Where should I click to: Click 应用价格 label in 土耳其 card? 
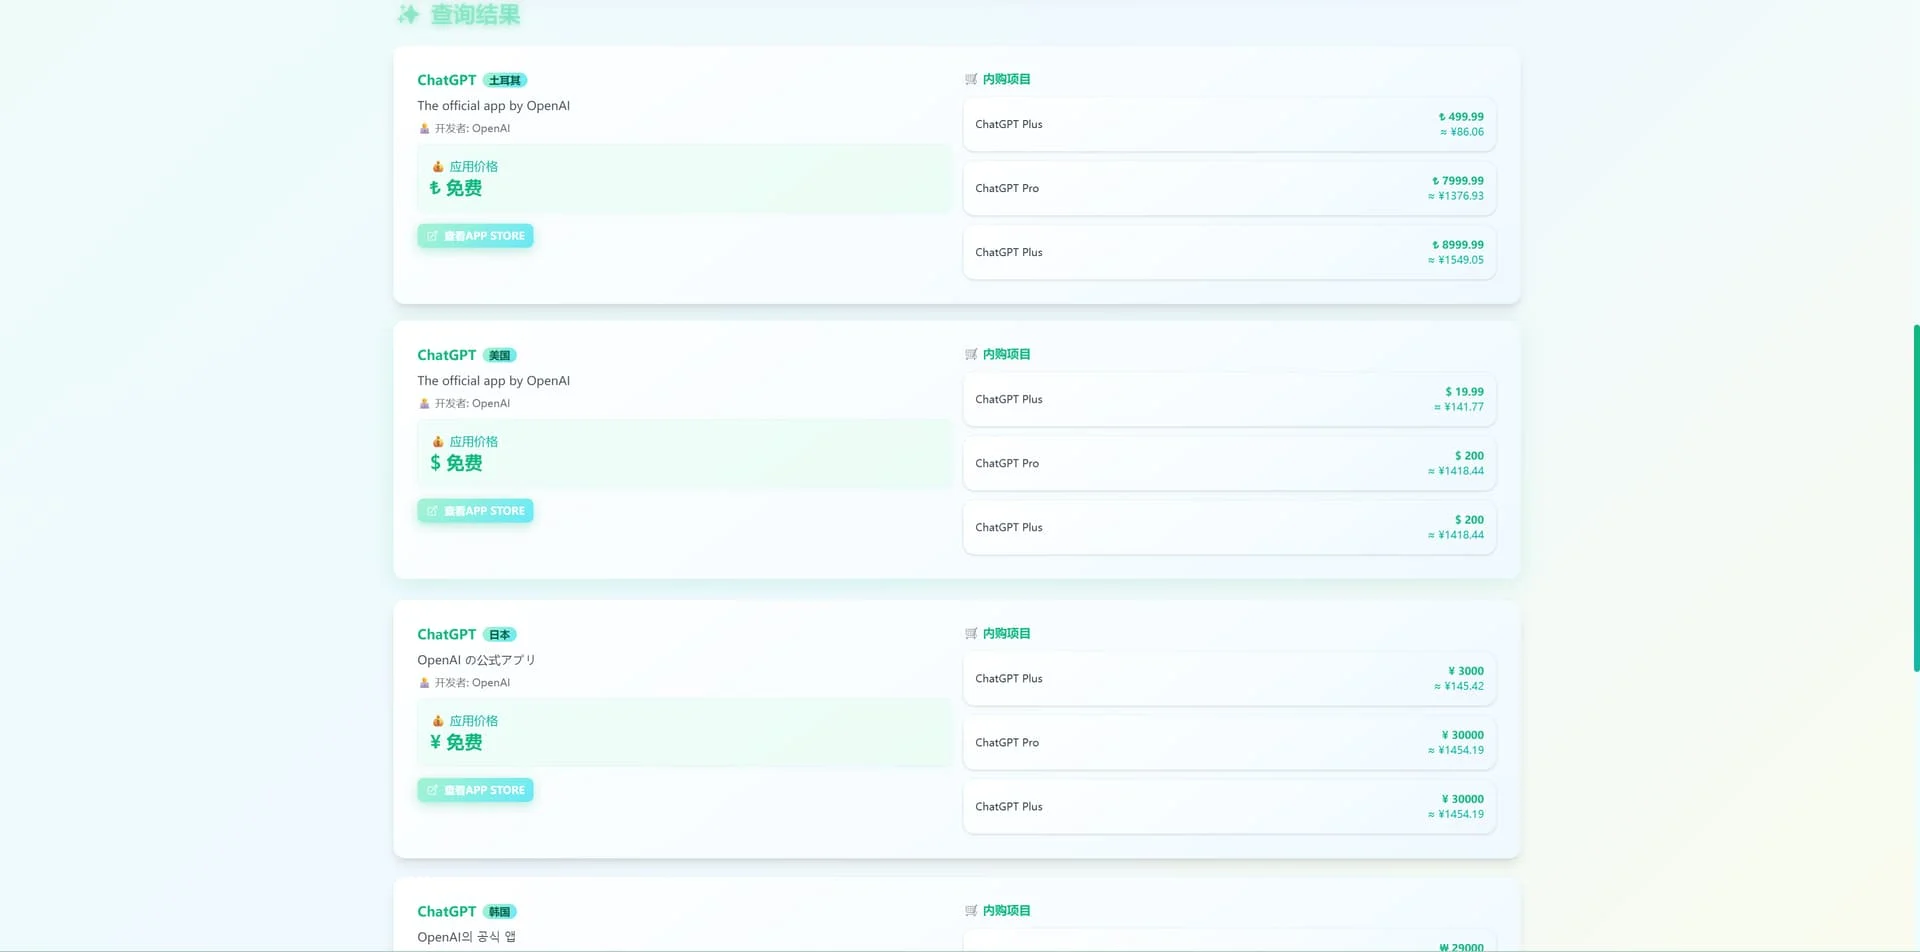point(473,166)
